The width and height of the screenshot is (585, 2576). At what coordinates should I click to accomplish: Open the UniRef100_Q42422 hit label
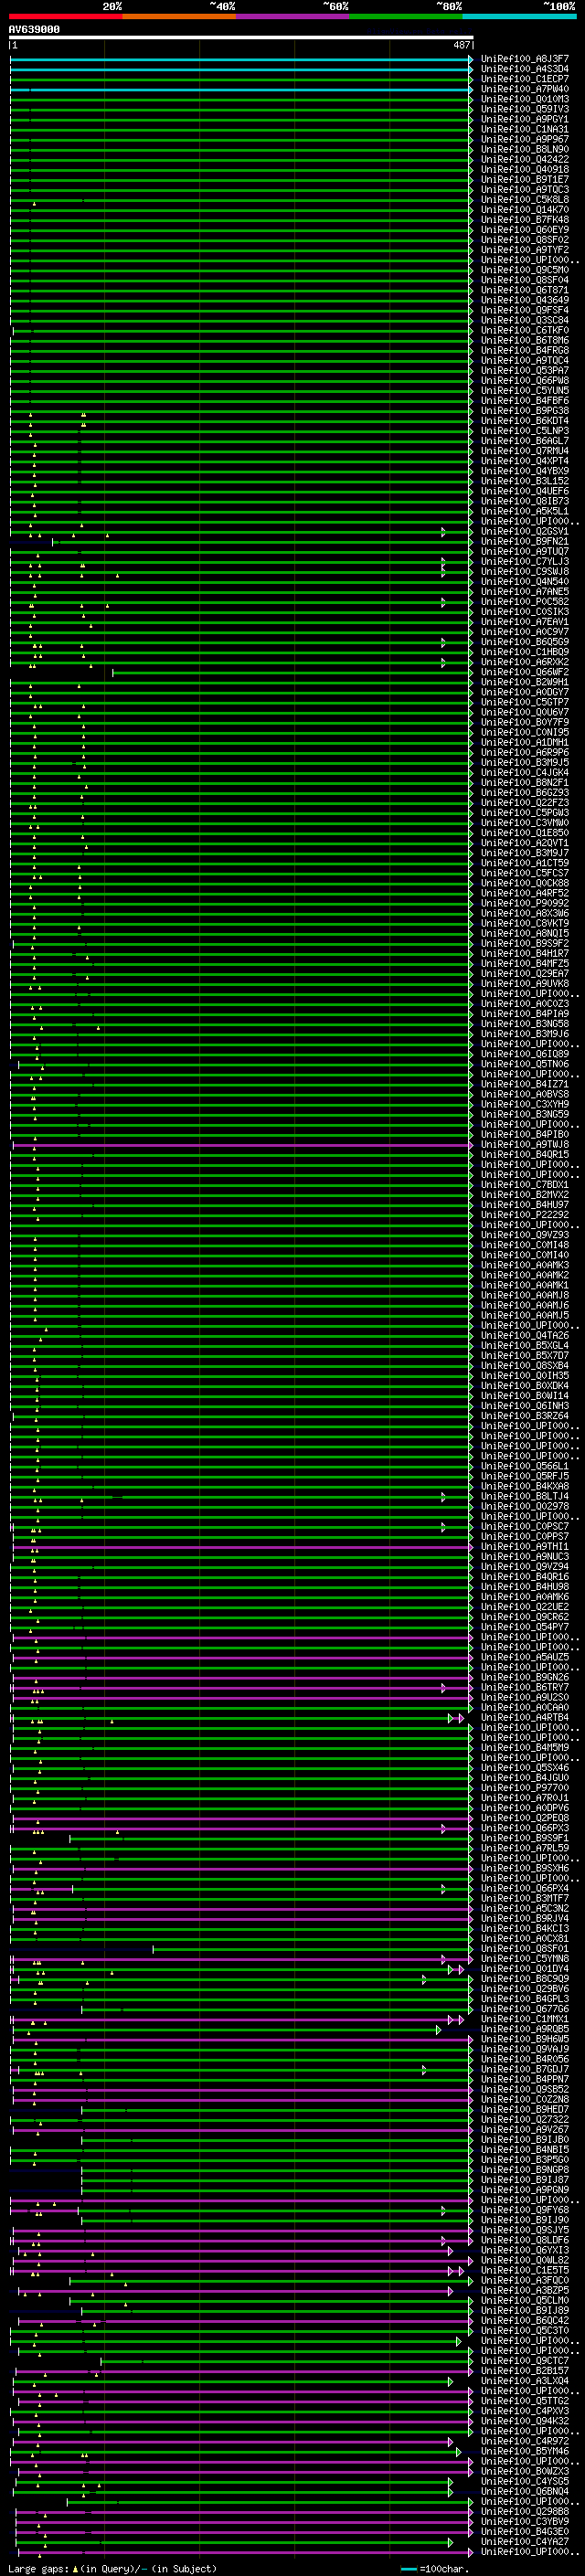pyautogui.click(x=524, y=159)
